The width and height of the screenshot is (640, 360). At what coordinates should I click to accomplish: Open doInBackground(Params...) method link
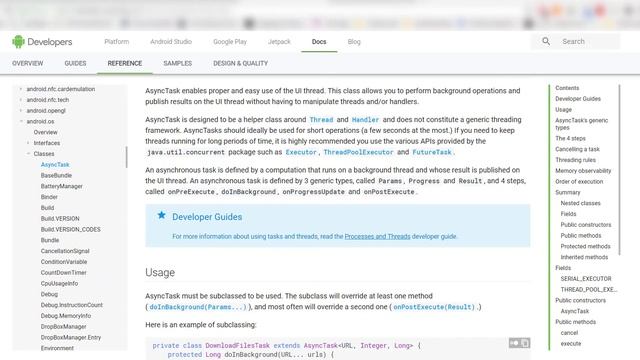click(x=198, y=307)
